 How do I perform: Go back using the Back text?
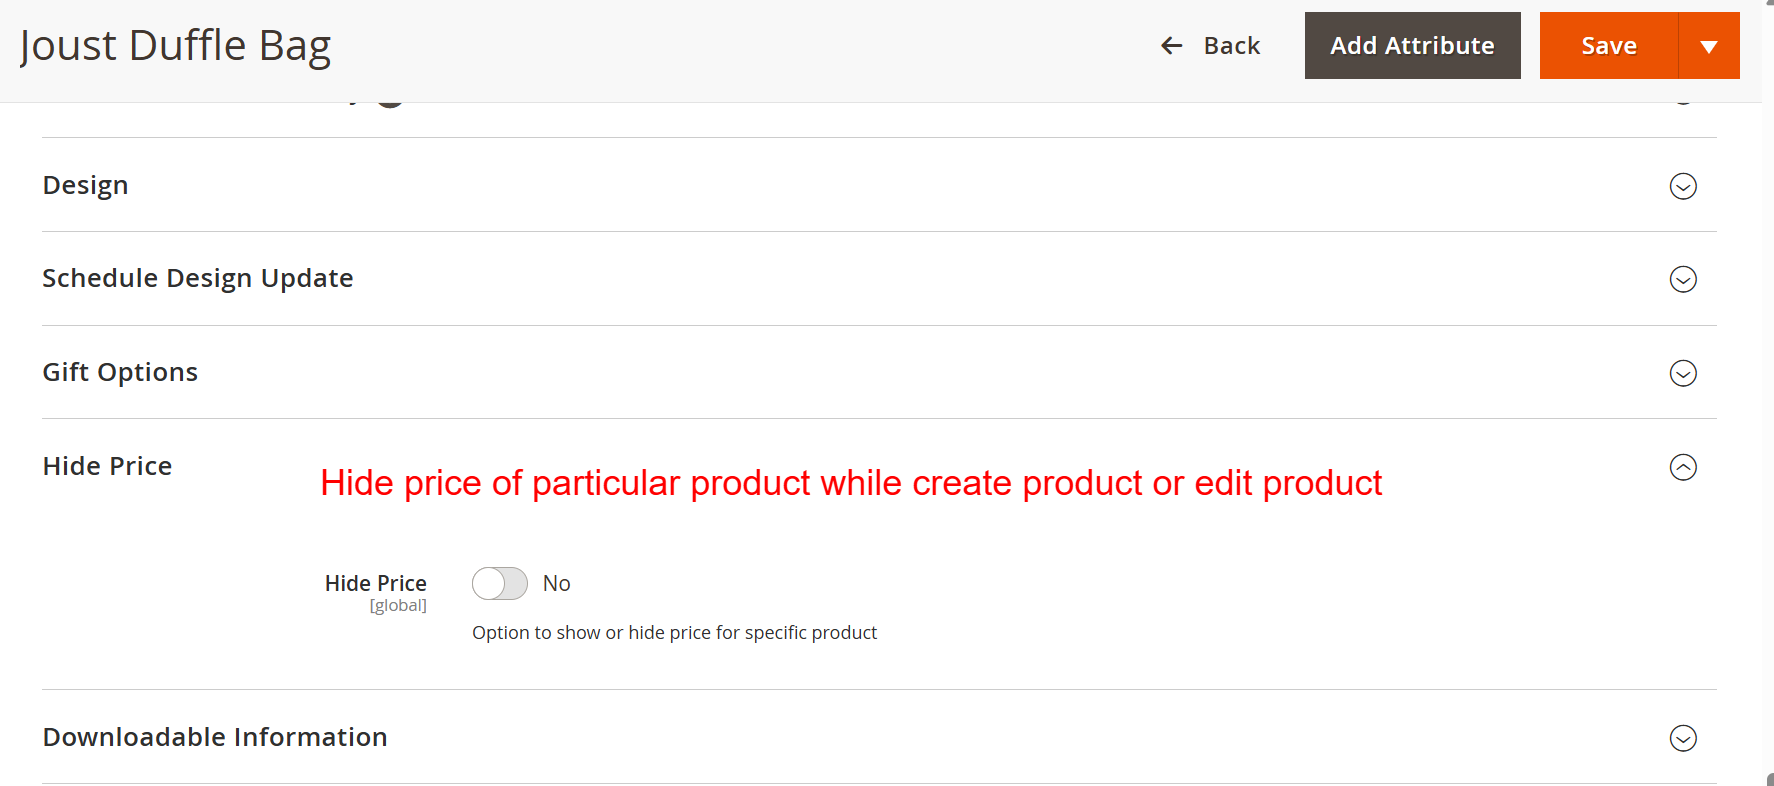[1231, 46]
